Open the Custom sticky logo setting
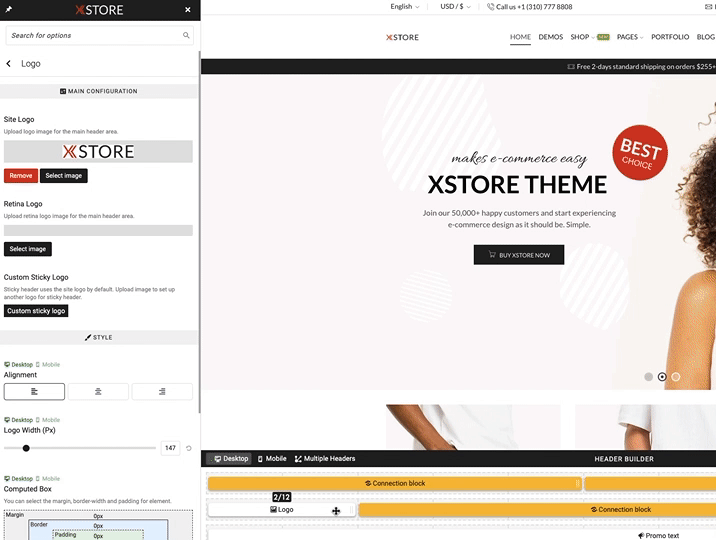716x540 pixels. (x=36, y=311)
